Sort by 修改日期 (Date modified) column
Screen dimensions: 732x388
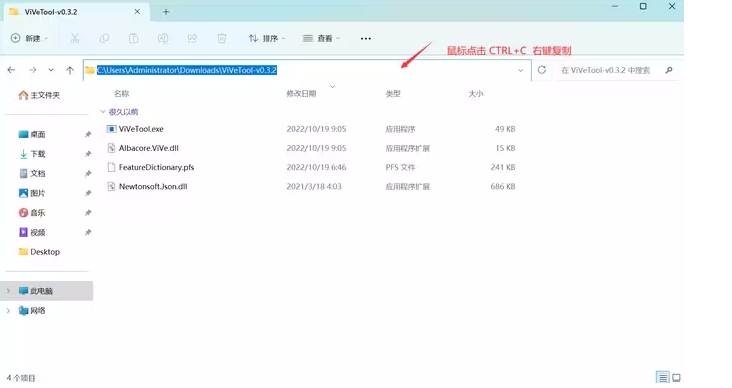coord(301,94)
